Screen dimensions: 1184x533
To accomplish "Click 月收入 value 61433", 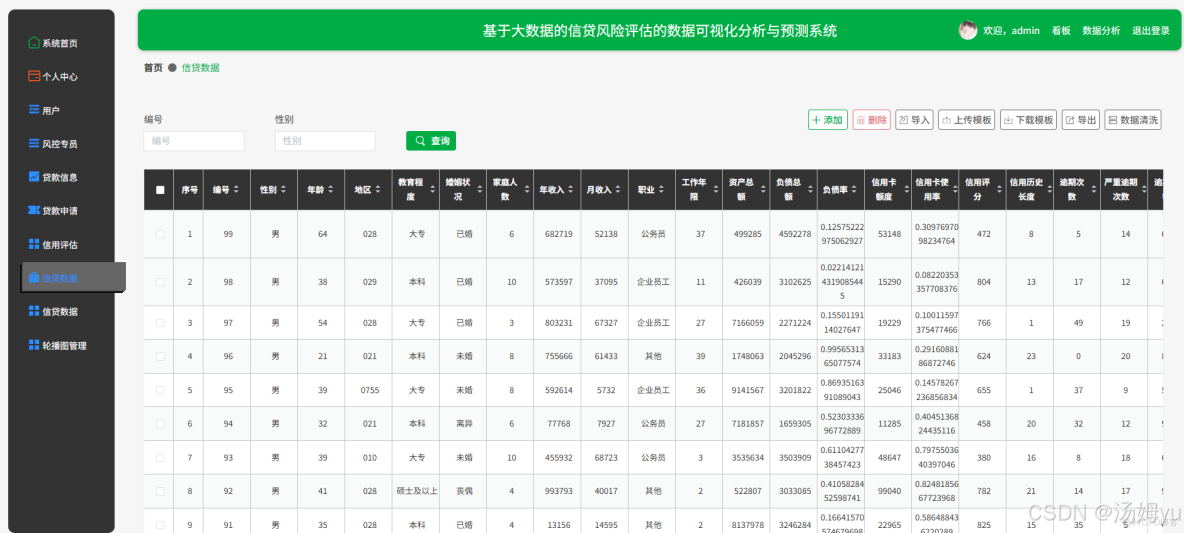I will [x=606, y=356].
